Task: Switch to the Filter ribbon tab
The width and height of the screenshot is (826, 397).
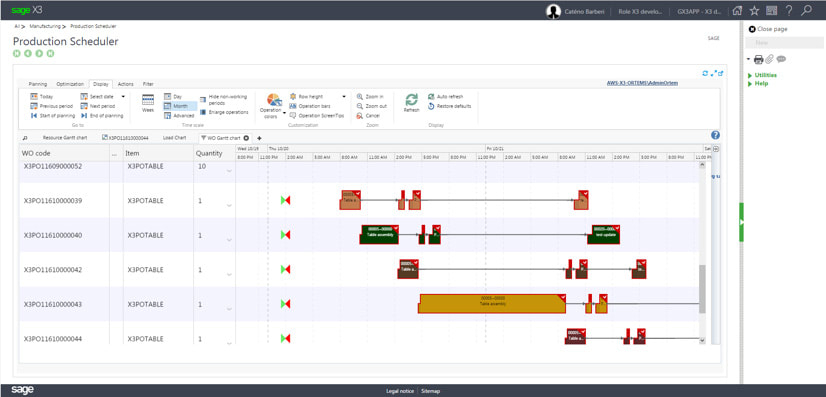Action: [148, 84]
